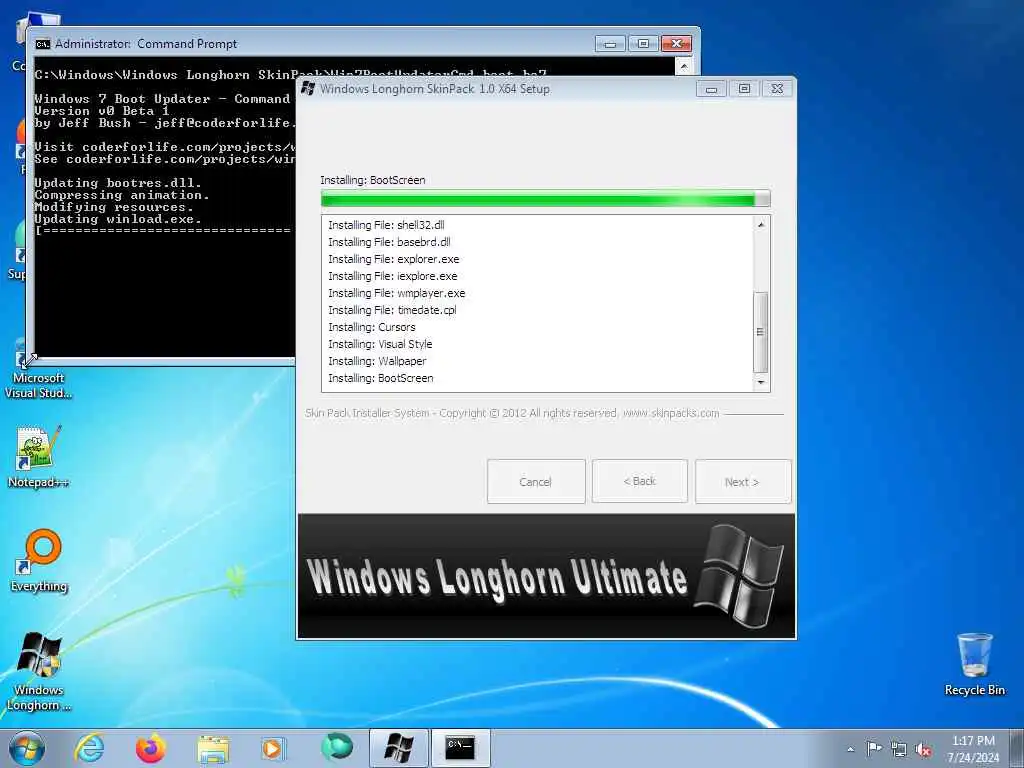Click 'Updating bootres.dll.' line in Command Prompt
The width and height of the screenshot is (1024, 768).
pos(118,183)
